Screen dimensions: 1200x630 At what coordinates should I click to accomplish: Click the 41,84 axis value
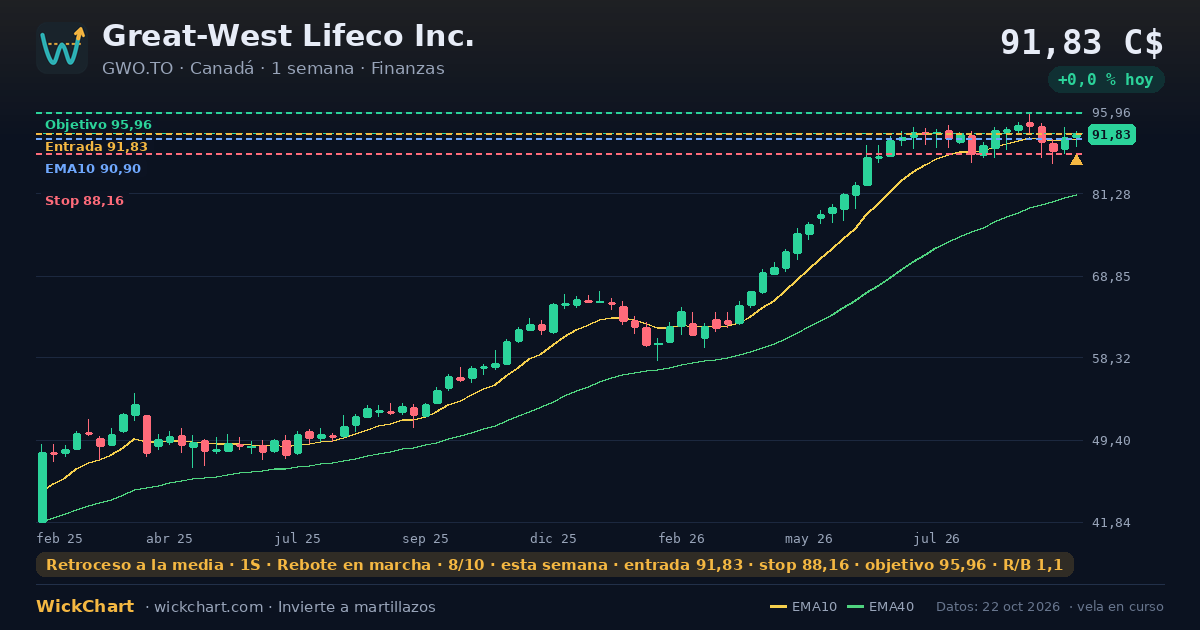pyautogui.click(x=1111, y=522)
